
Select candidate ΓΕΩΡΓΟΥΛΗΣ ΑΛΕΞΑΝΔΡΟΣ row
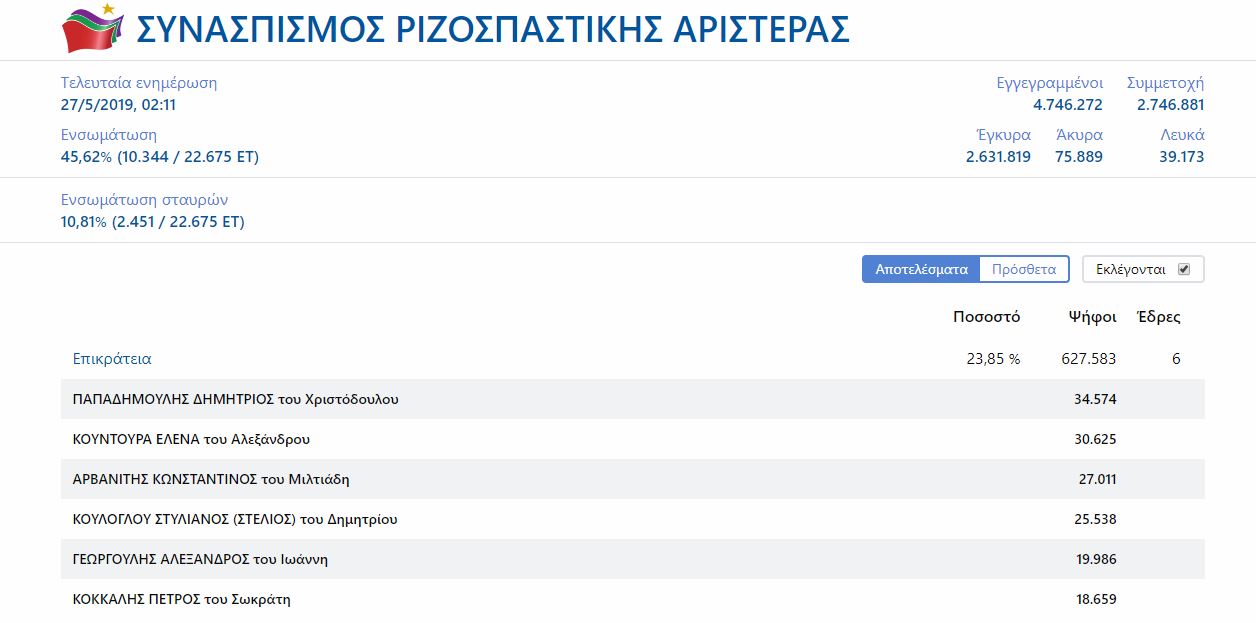(x=632, y=559)
